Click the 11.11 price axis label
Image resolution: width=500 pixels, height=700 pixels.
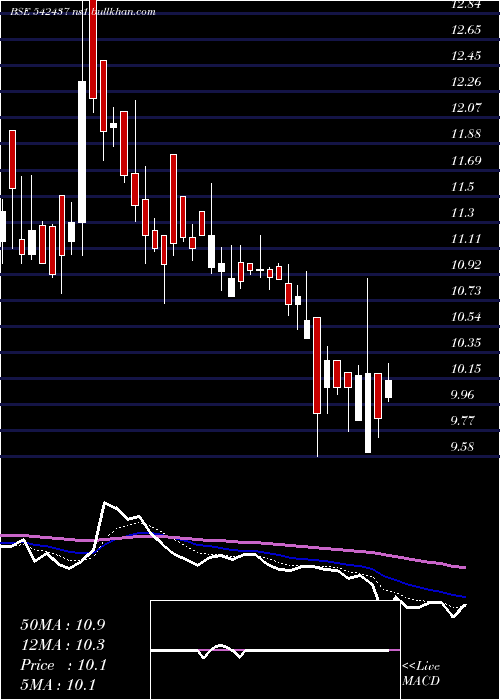(466, 239)
